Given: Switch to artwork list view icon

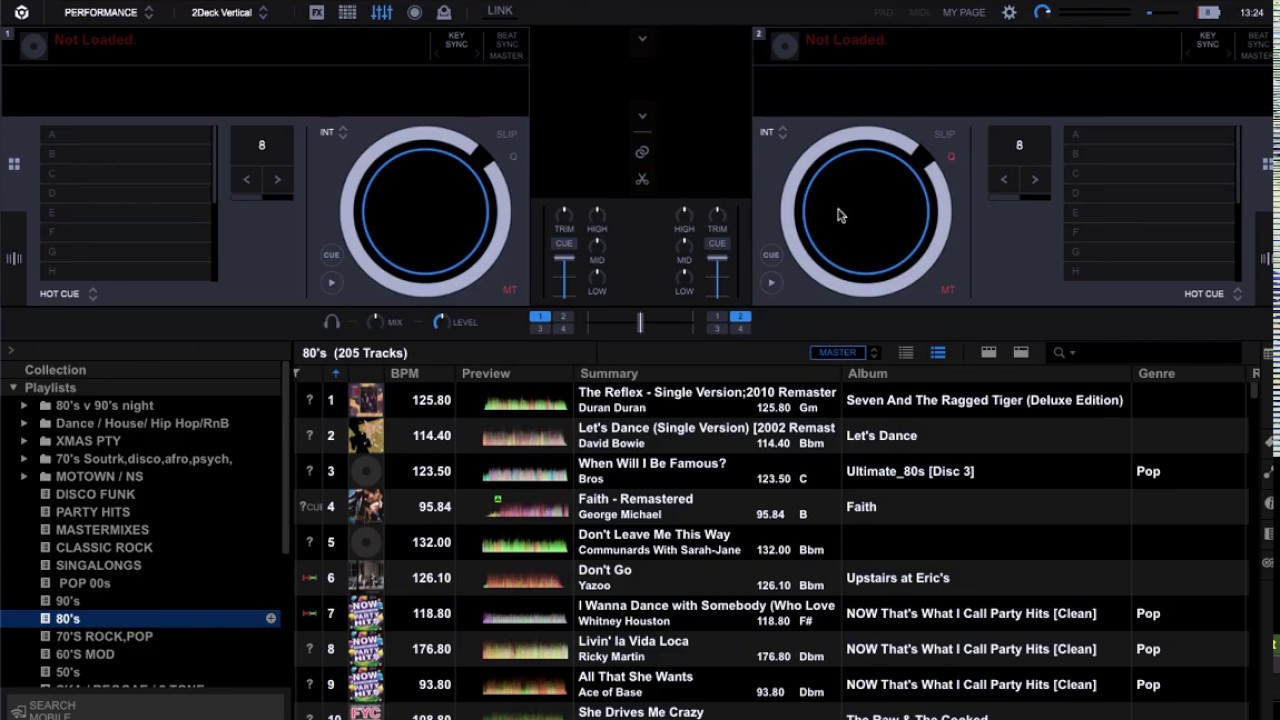Looking at the screenshot, I should click(938, 352).
